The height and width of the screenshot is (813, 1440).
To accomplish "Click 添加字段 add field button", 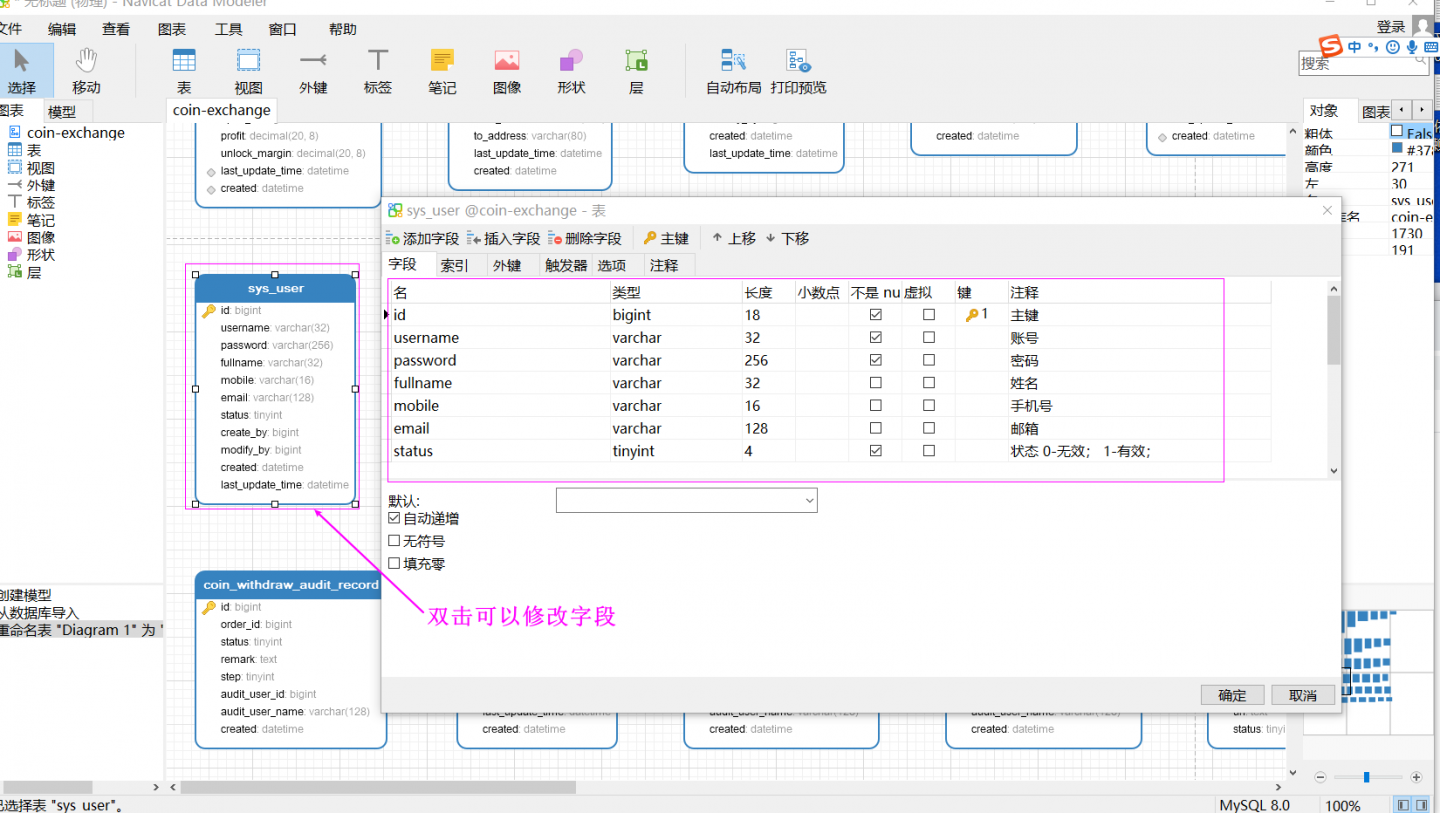I will tap(422, 239).
